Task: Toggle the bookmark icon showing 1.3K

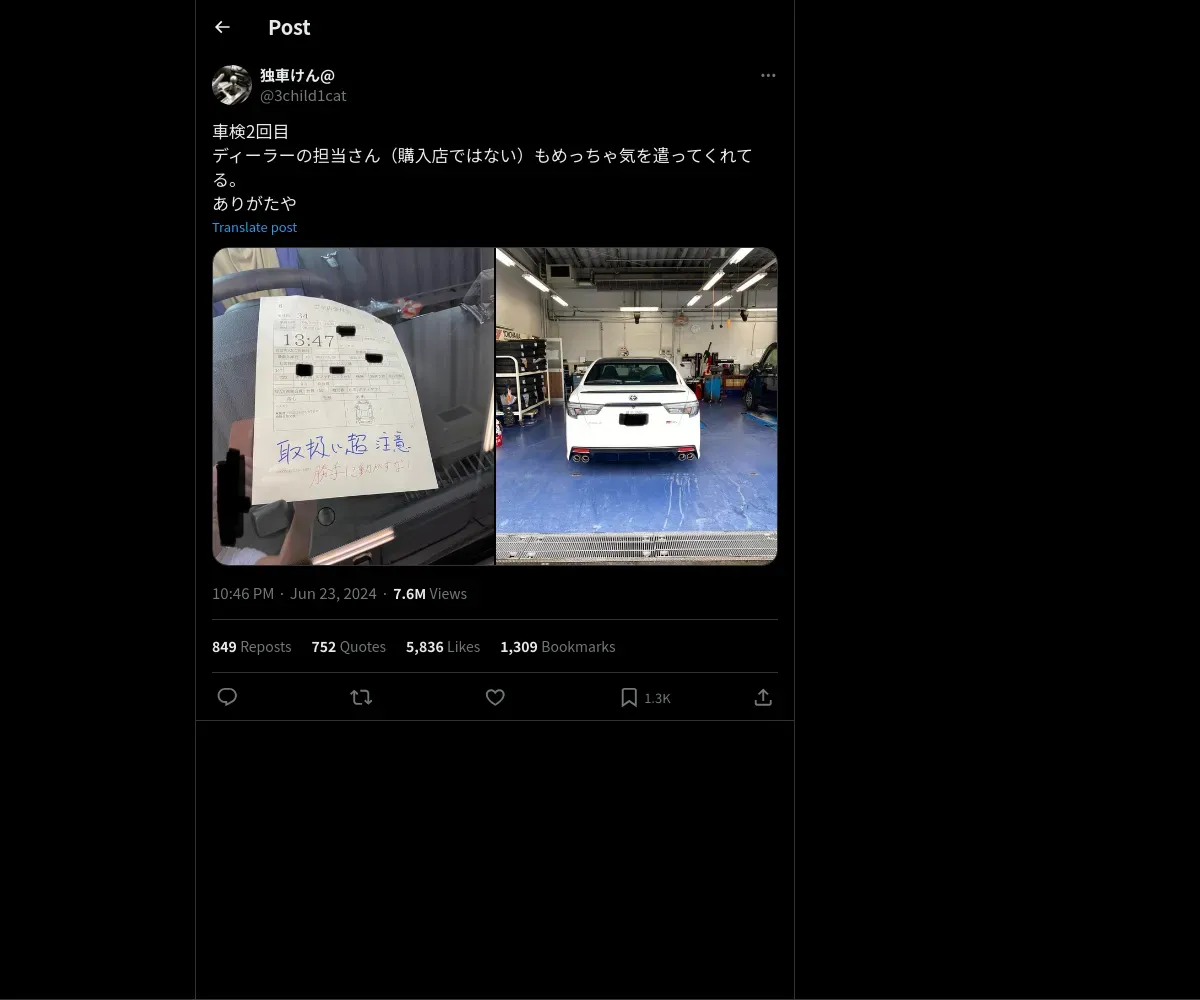Action: point(645,697)
